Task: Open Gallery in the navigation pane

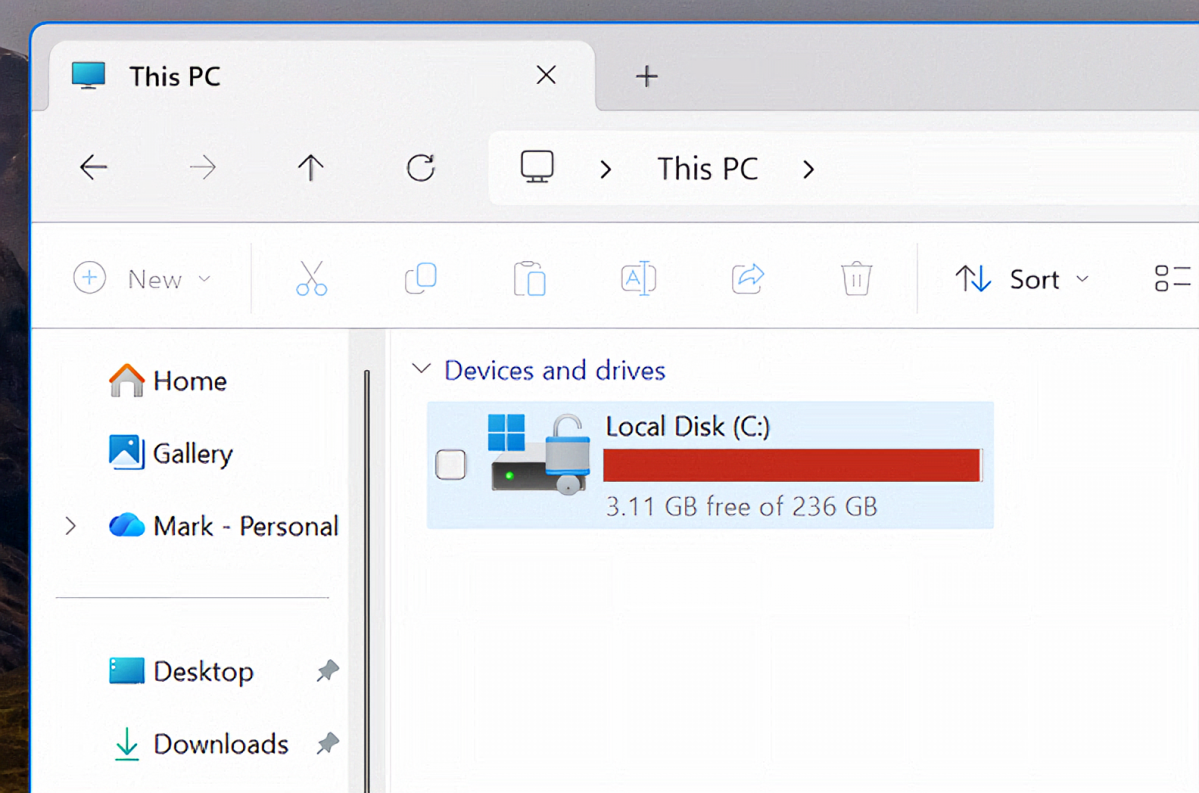Action: pyautogui.click(x=193, y=453)
